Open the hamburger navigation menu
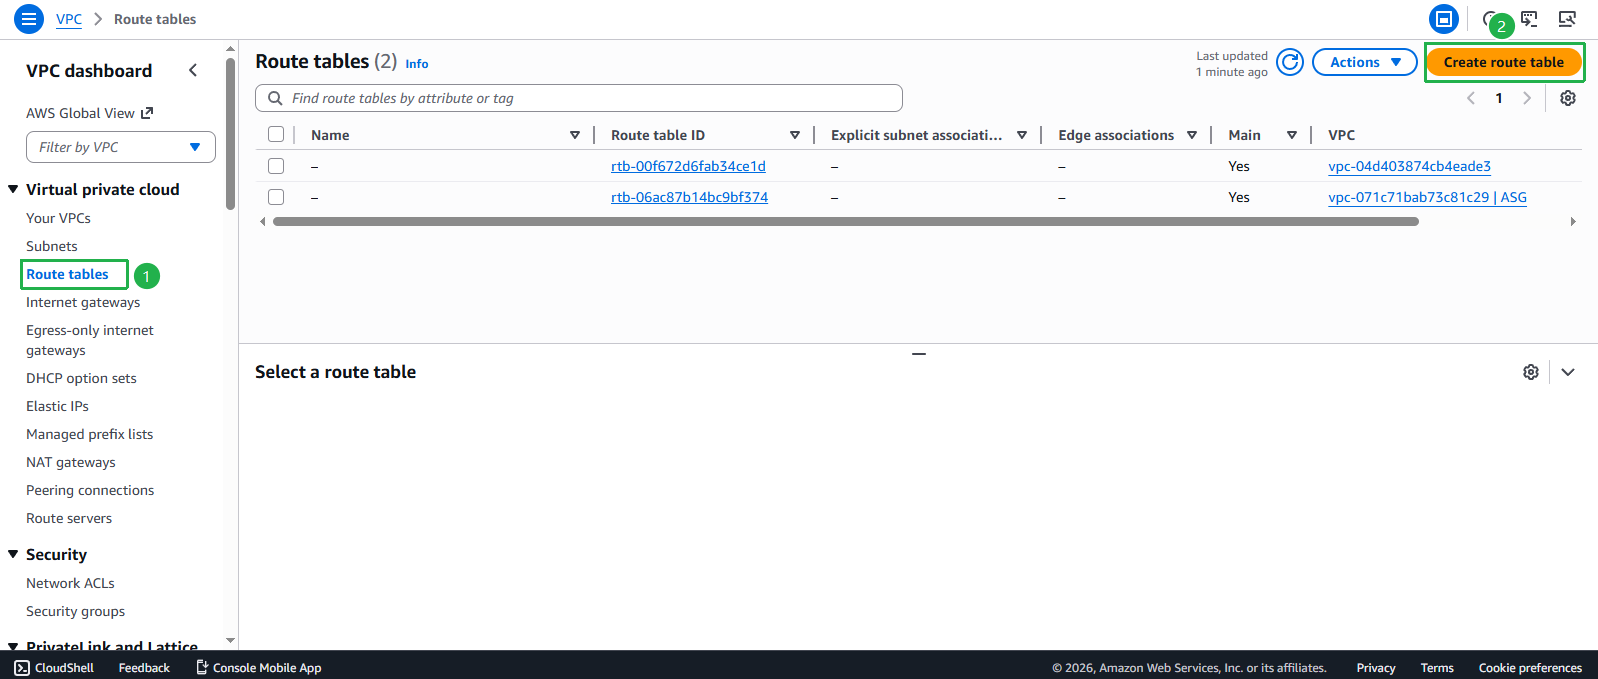Viewport: 1598px width, 679px height. tap(29, 19)
